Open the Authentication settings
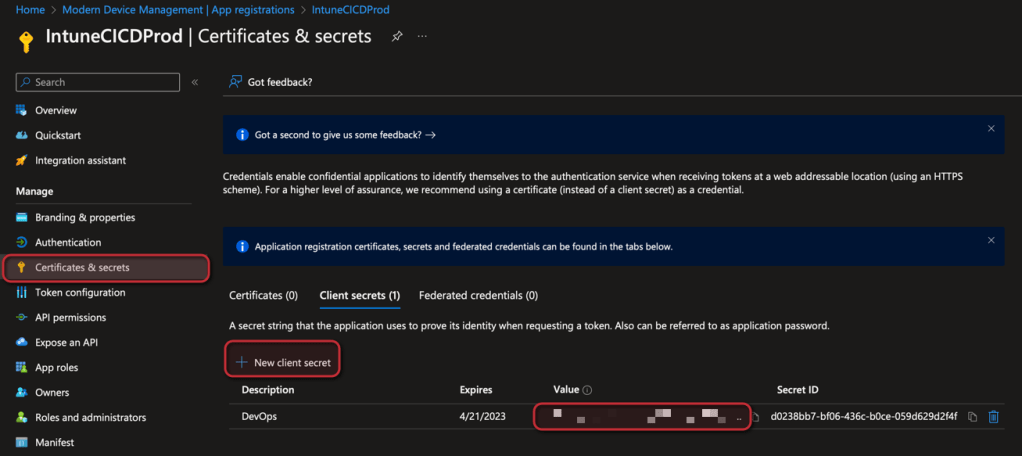The width and height of the screenshot is (1022, 456). (68, 242)
